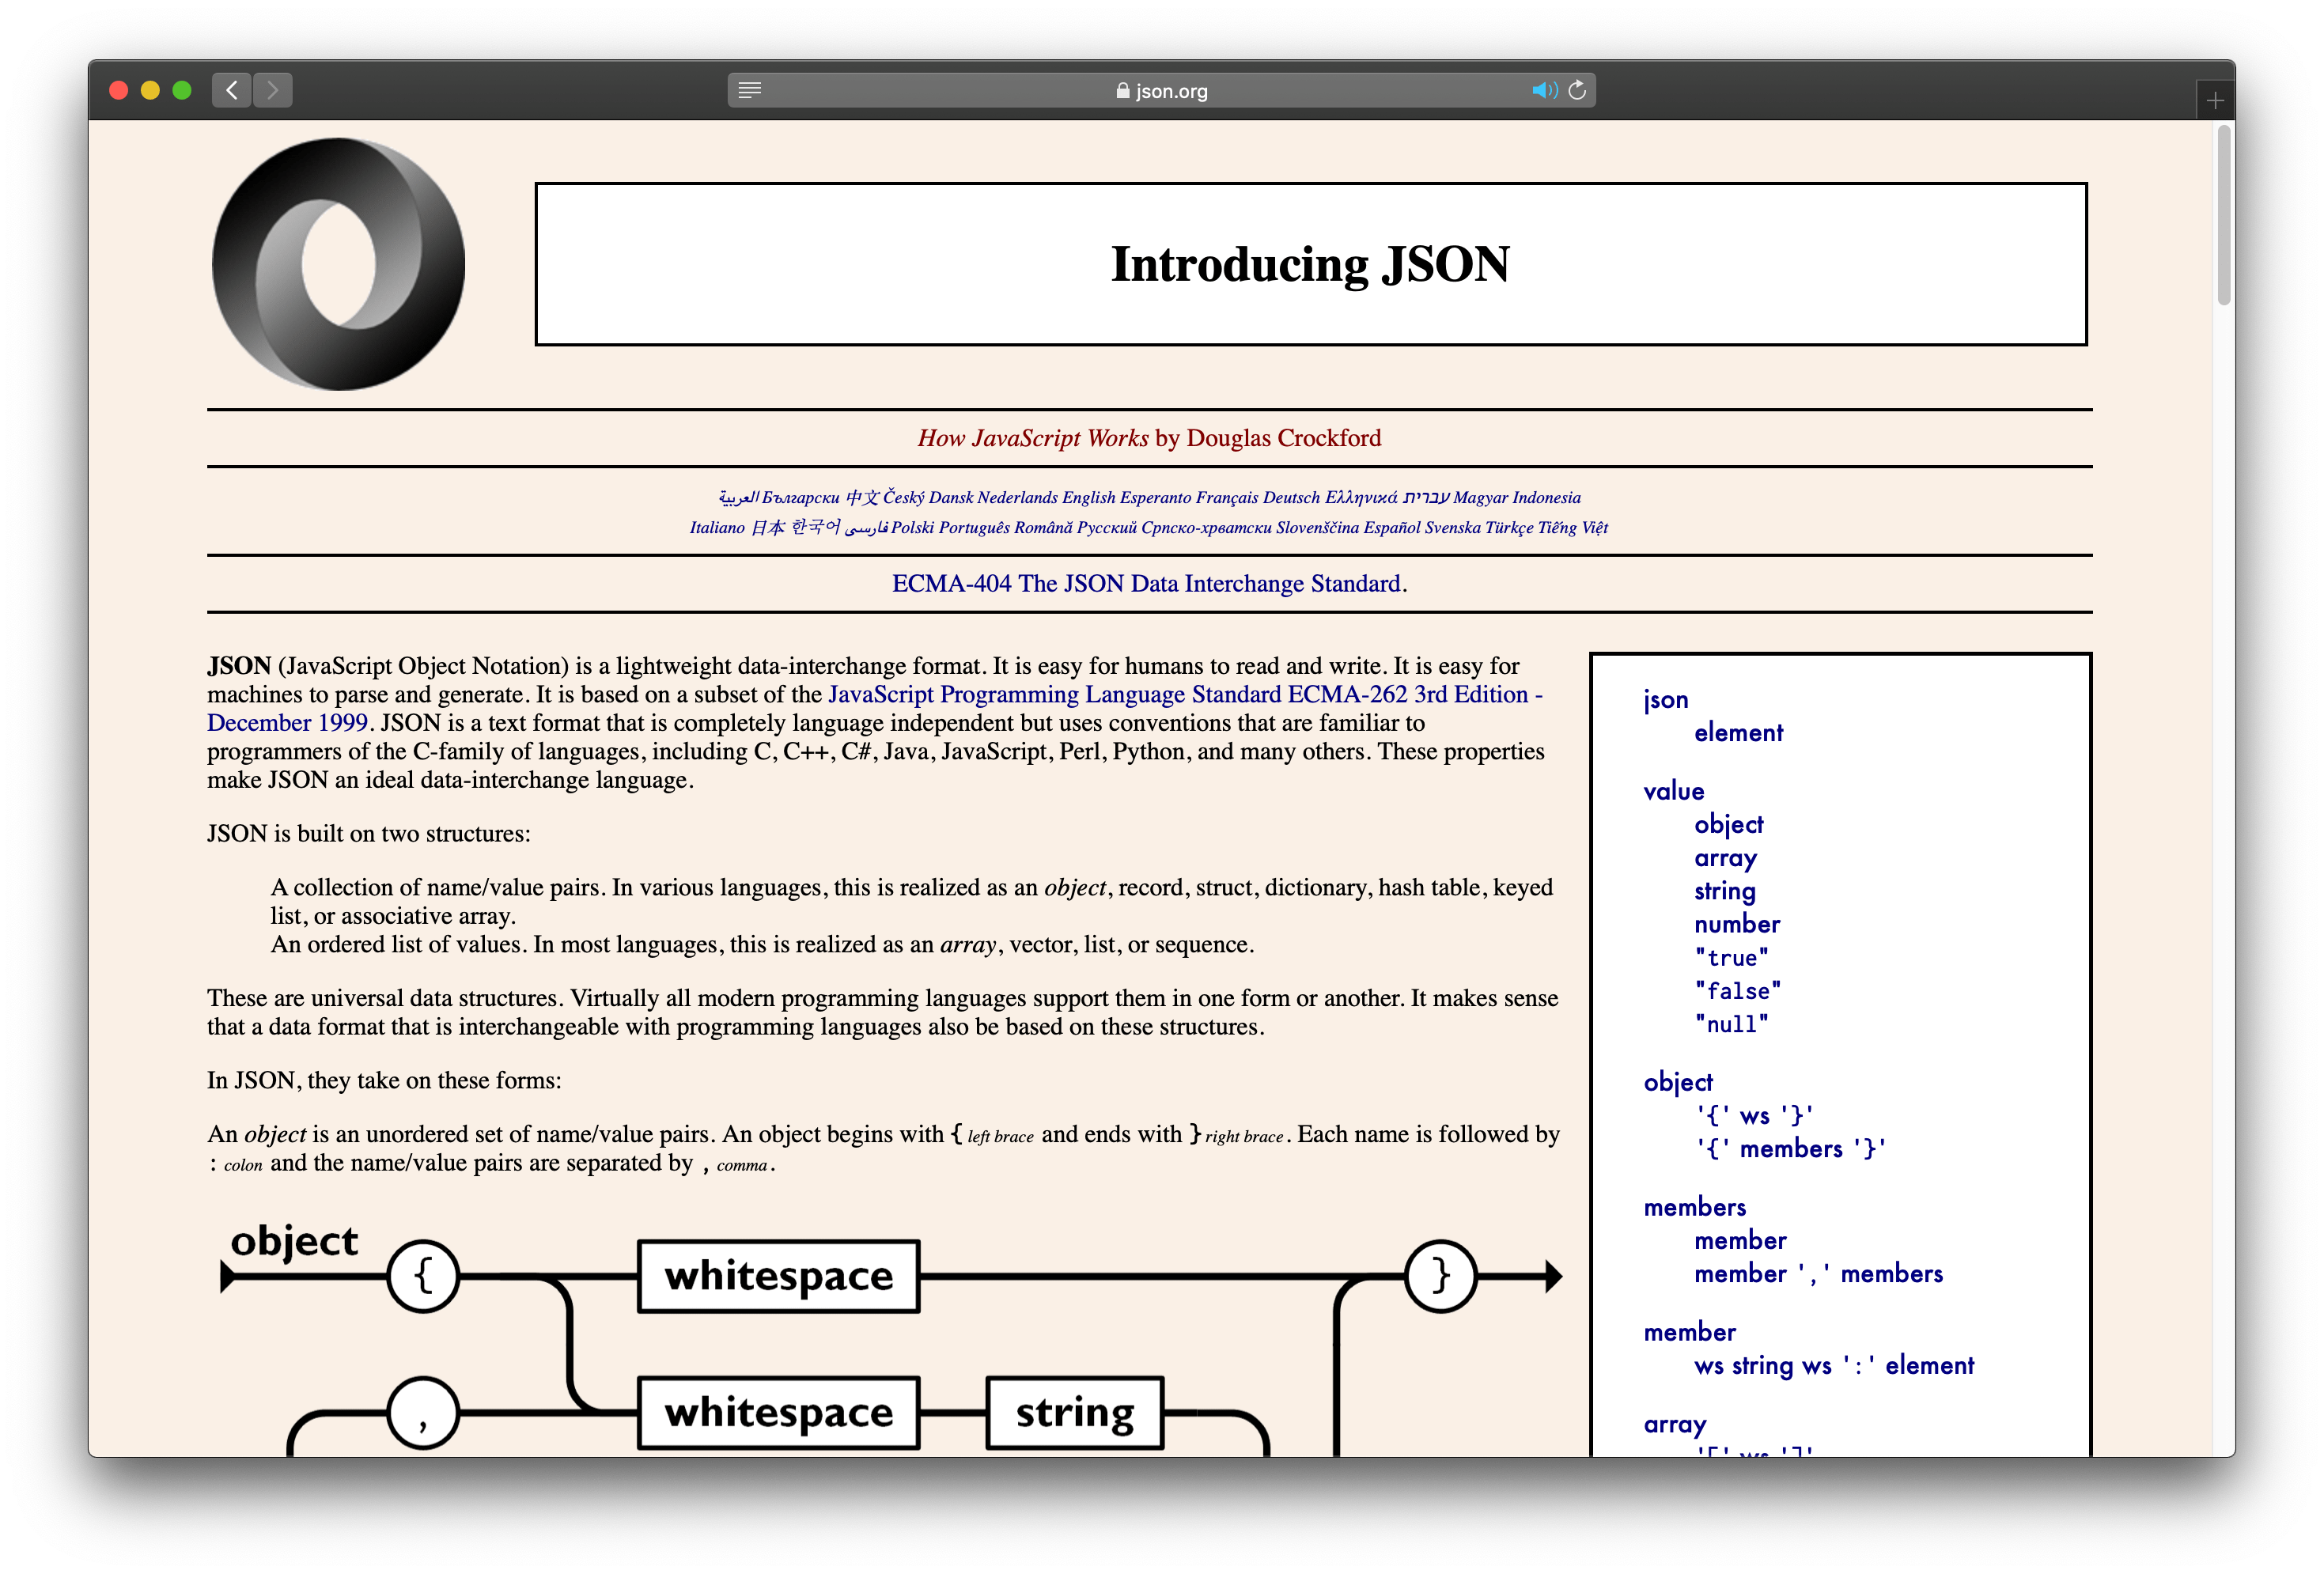Switch page language to Ελληνικά

pyautogui.click(x=1361, y=498)
